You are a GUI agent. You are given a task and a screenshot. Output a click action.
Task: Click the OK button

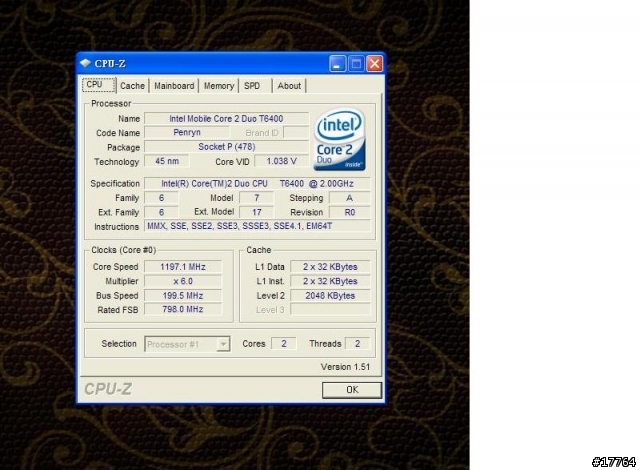coord(352,390)
